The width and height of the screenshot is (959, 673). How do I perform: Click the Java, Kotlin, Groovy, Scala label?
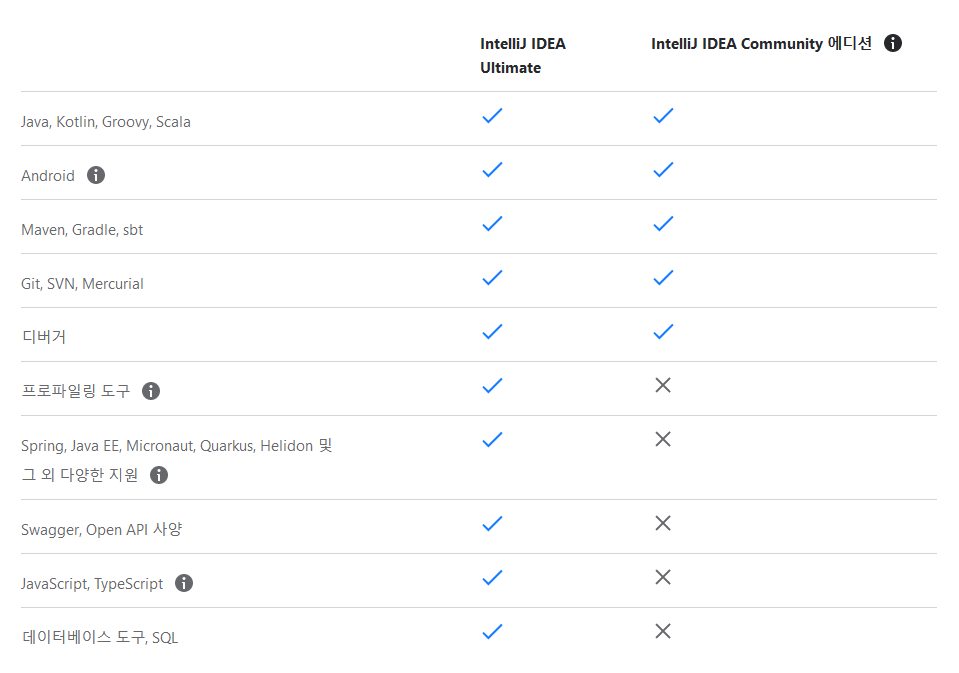coord(106,122)
